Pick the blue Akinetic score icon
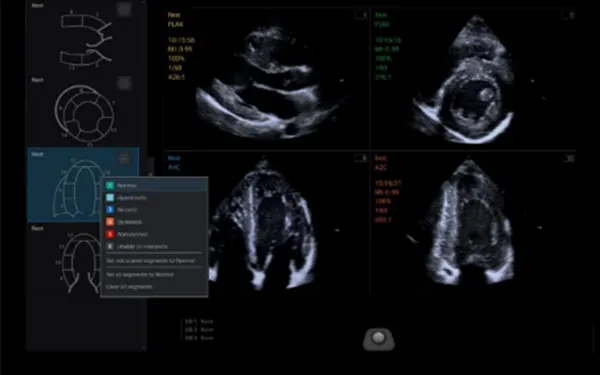 [110, 210]
